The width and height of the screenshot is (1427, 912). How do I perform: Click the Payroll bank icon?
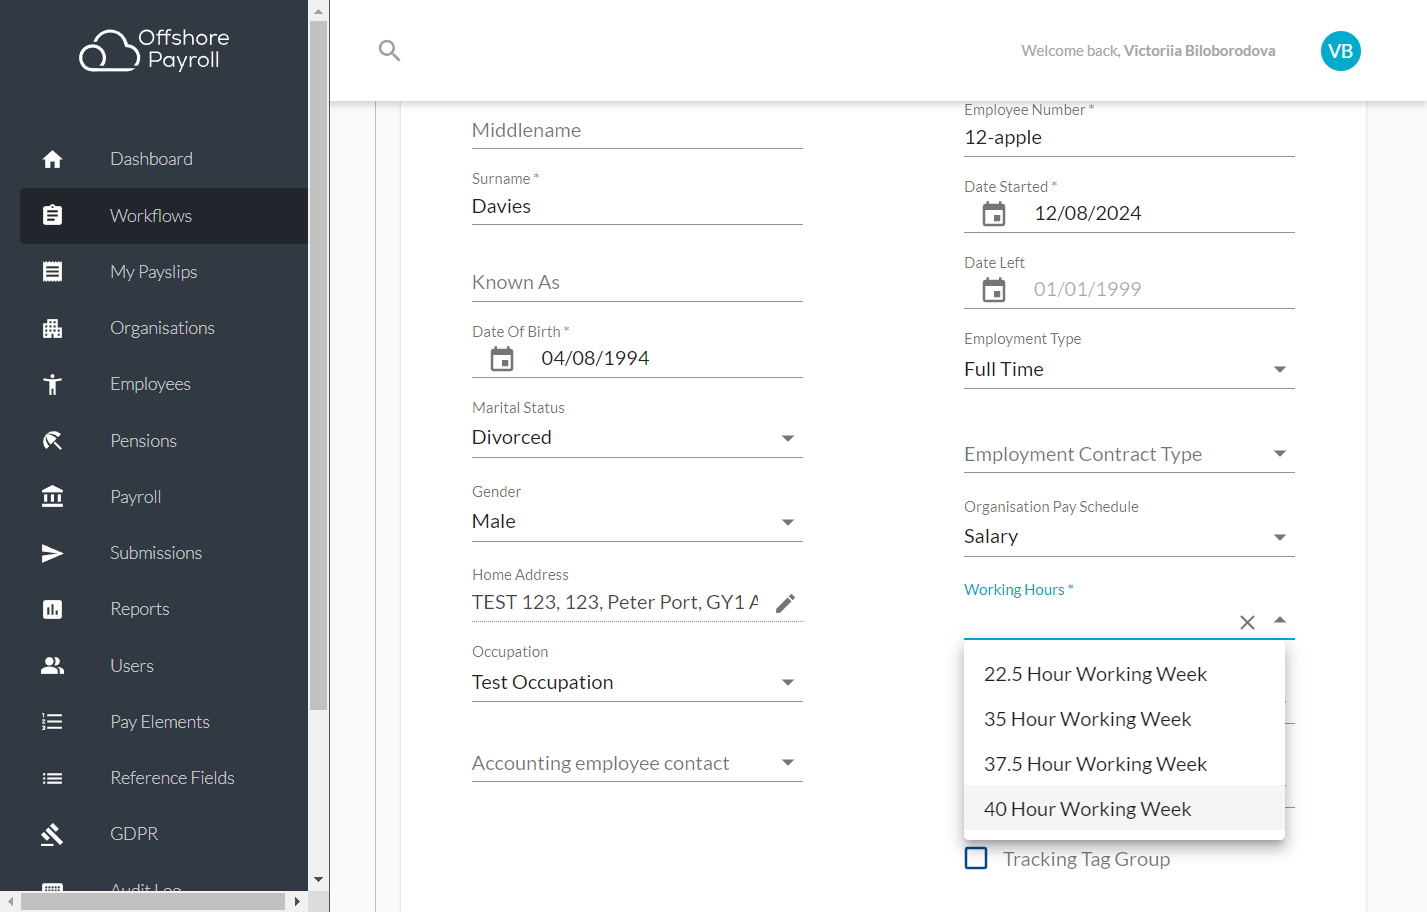coord(52,497)
